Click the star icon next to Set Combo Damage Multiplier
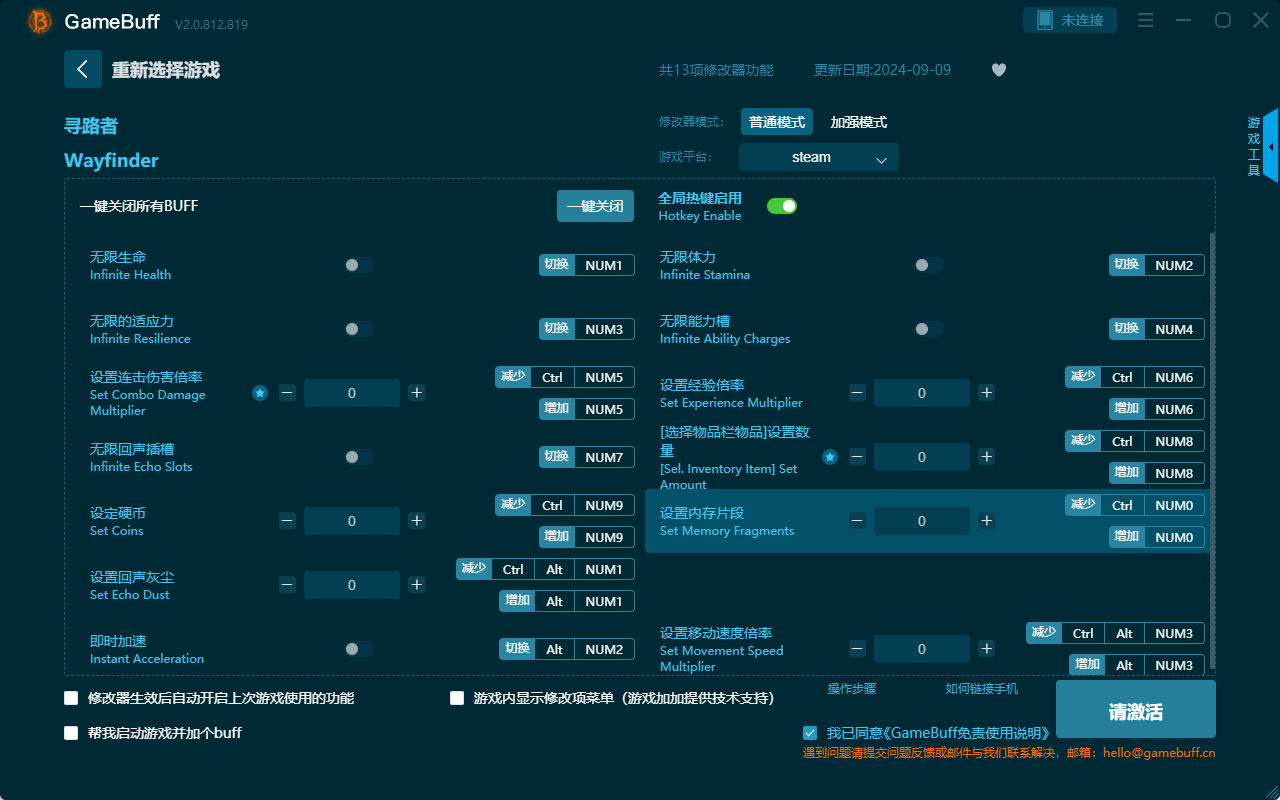This screenshot has width=1280, height=800. pos(259,393)
